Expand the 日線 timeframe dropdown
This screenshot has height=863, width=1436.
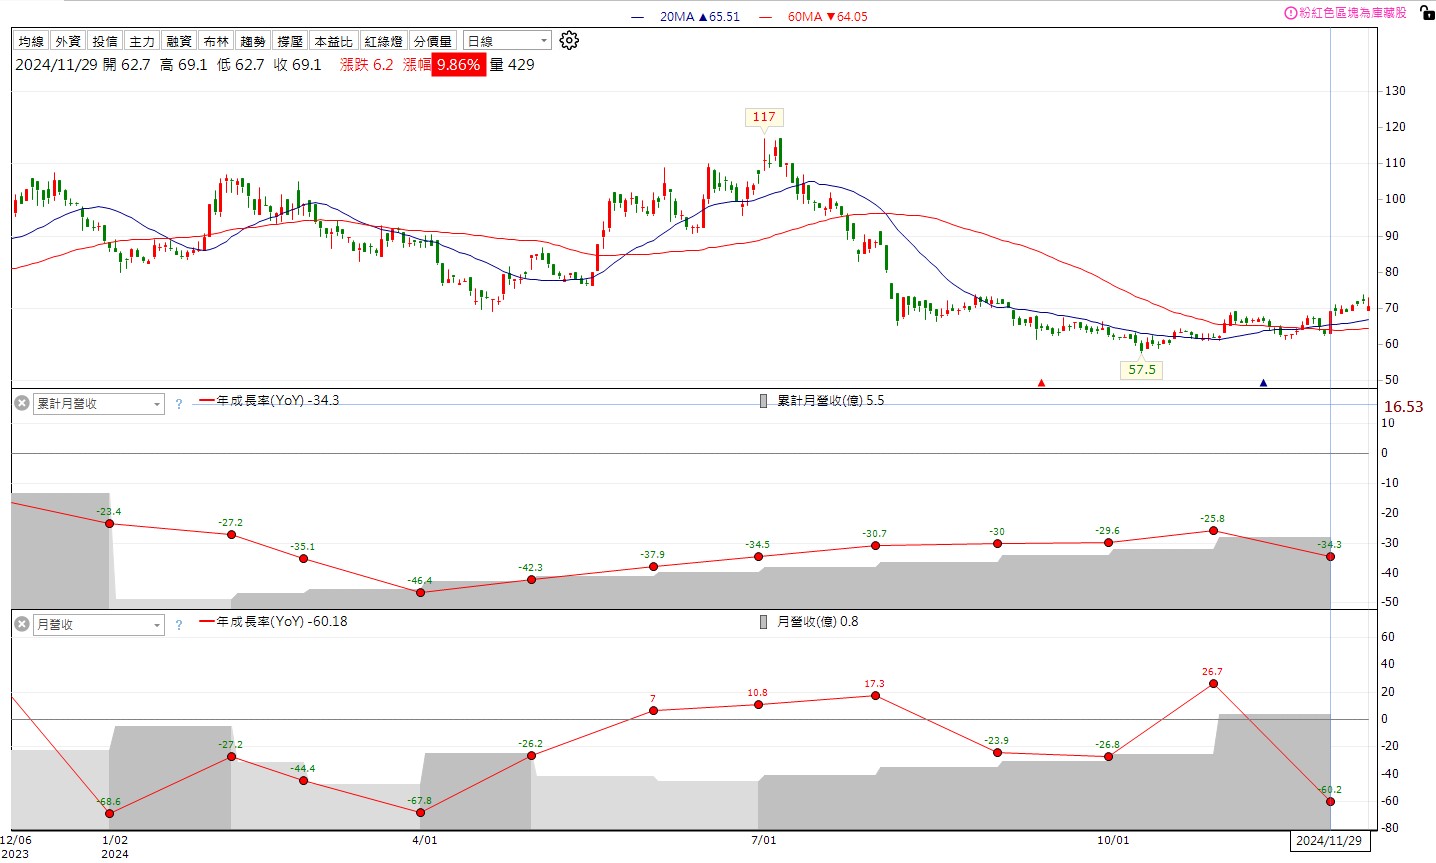point(508,41)
